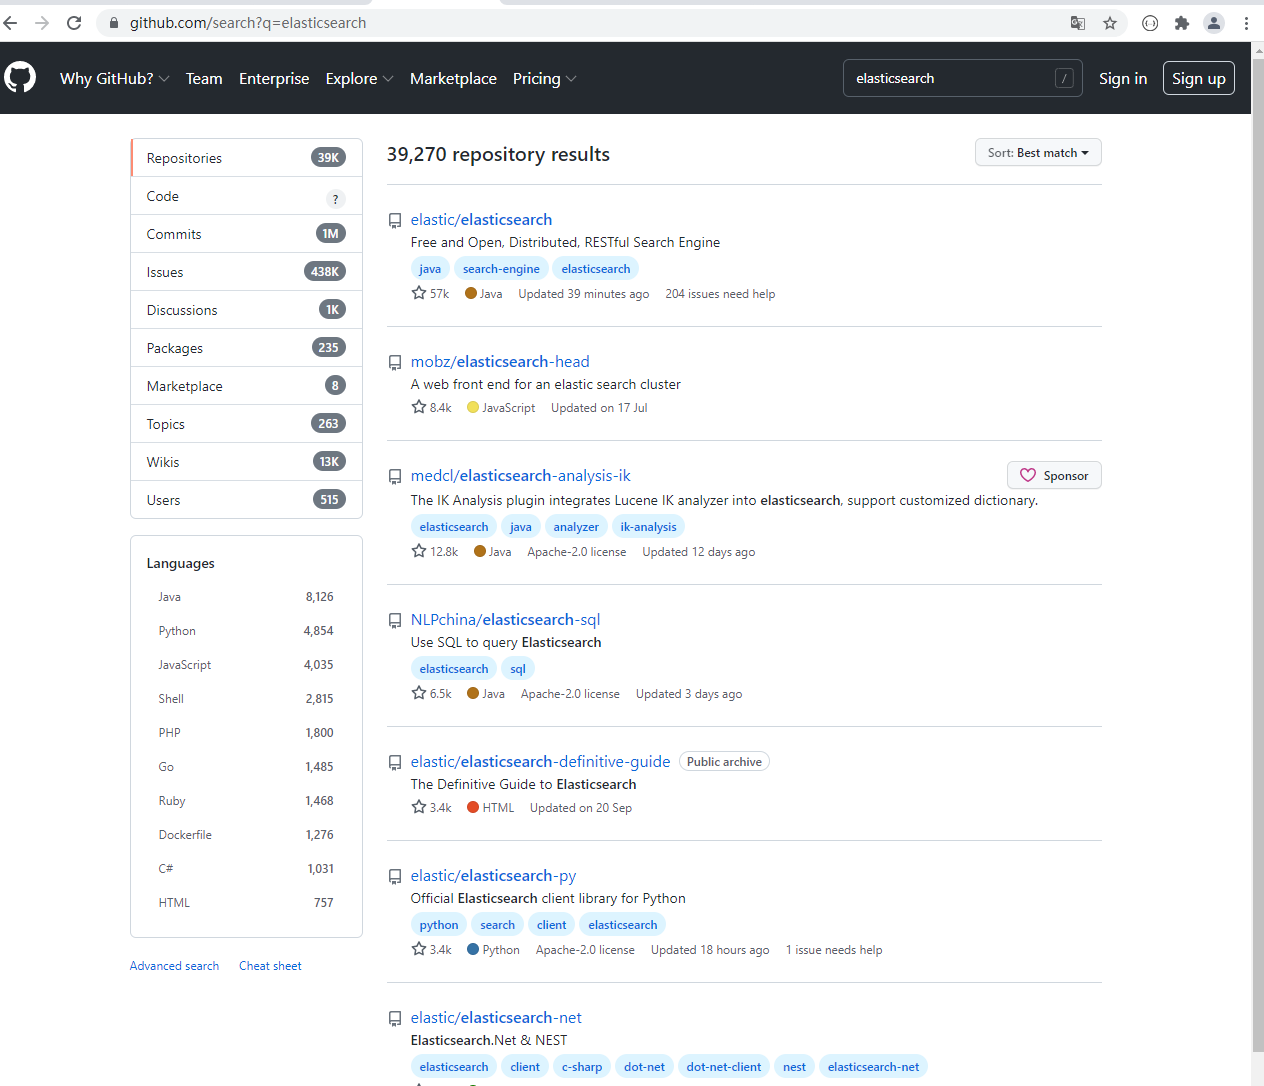Image resolution: width=1264 pixels, height=1086 pixels.
Task: Click the browser address bar URL
Action: (x=248, y=23)
